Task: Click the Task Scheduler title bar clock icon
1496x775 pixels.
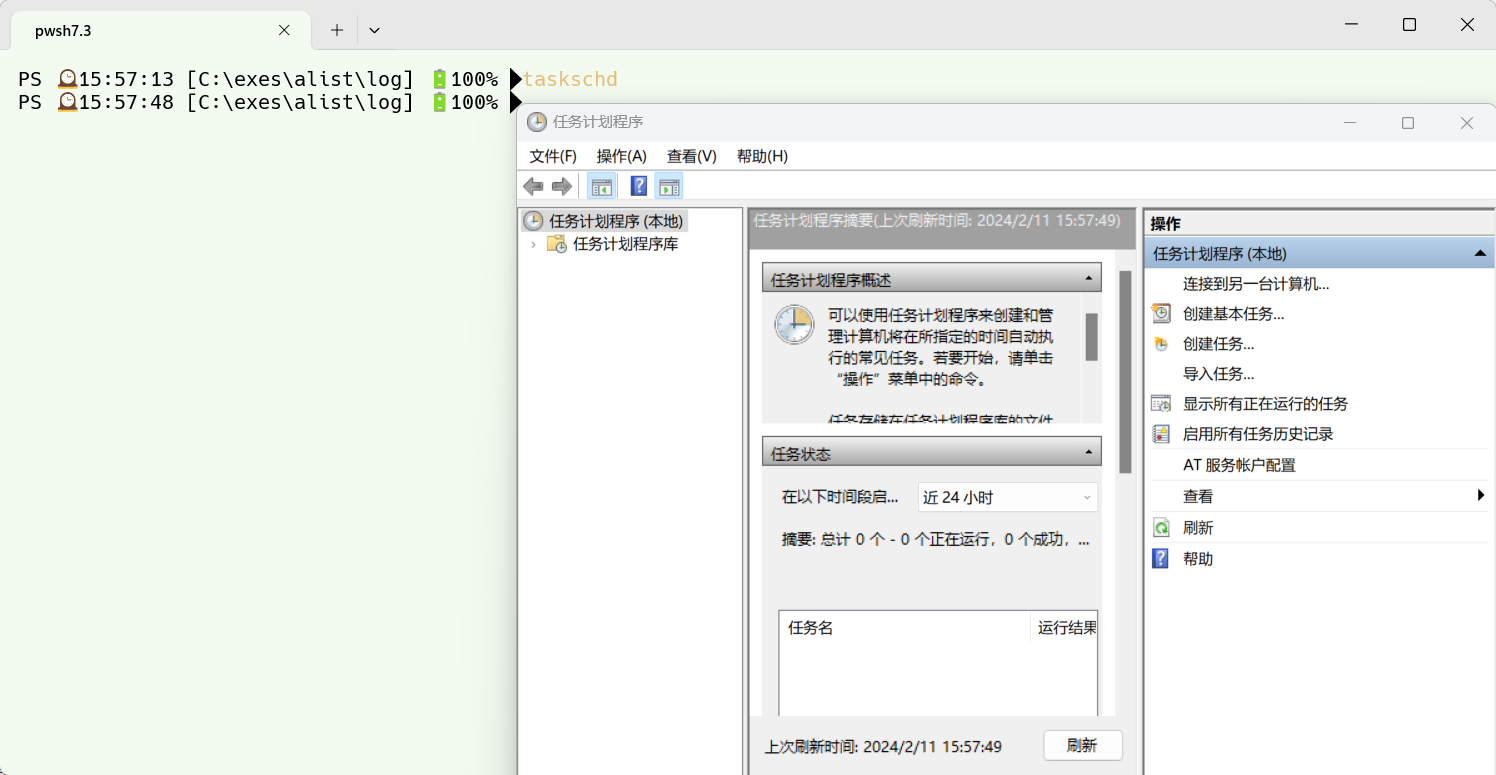Action: (x=537, y=122)
